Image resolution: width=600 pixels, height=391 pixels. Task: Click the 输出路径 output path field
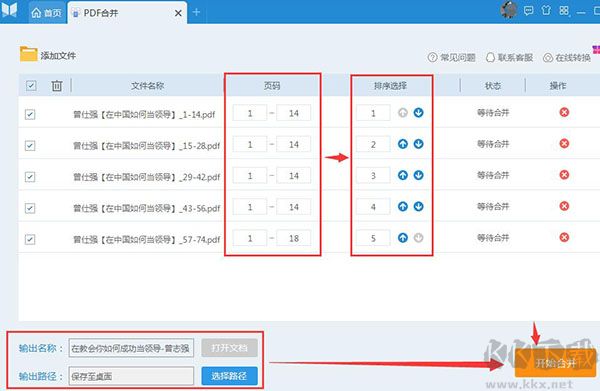point(131,376)
